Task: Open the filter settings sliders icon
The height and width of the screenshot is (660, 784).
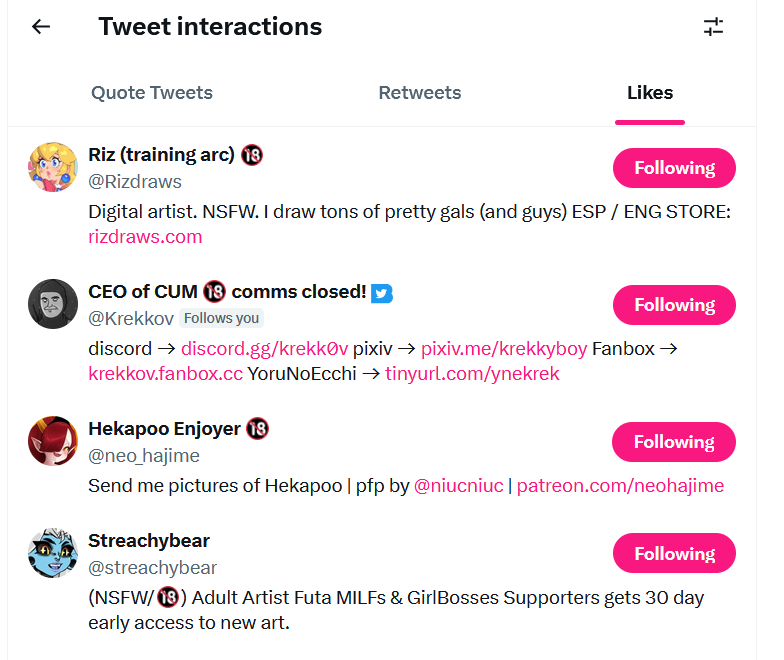Action: (x=713, y=27)
